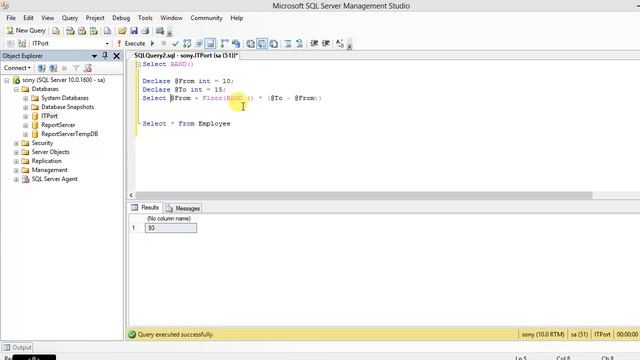The height and width of the screenshot is (360, 640).
Task: Open a Database Engine Query
Action: [56, 31]
